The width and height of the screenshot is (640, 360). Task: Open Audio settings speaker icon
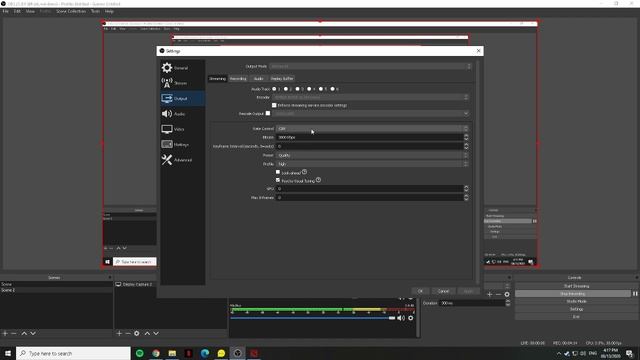point(167,114)
